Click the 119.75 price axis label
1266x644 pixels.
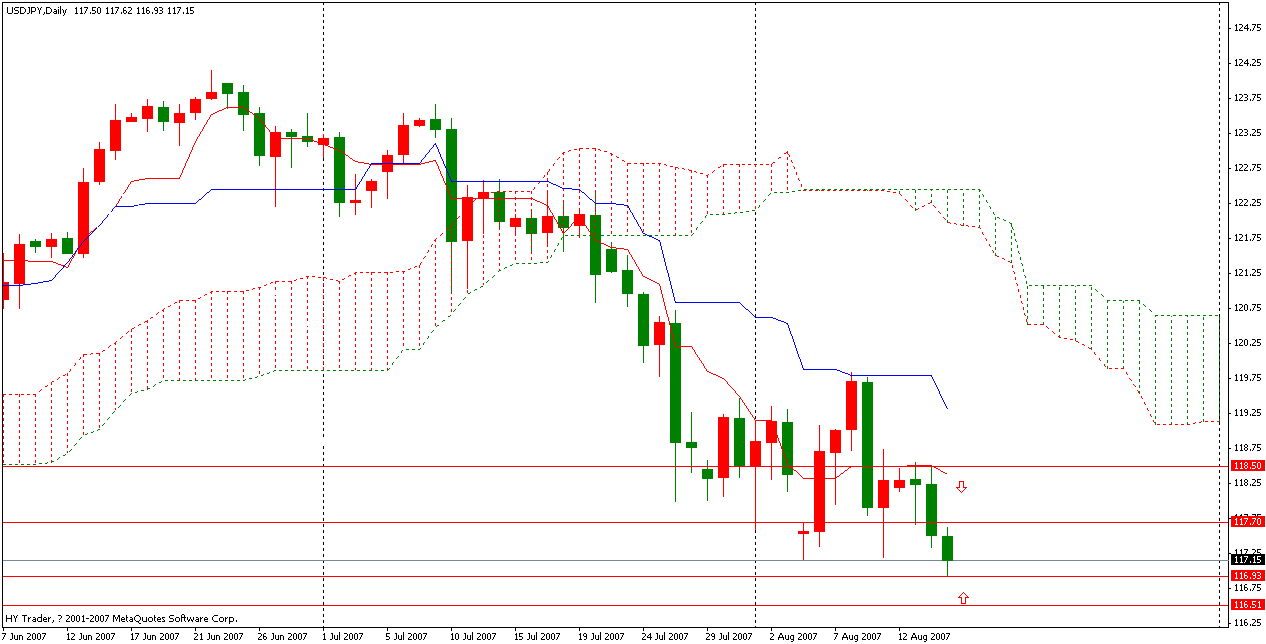point(1247,378)
